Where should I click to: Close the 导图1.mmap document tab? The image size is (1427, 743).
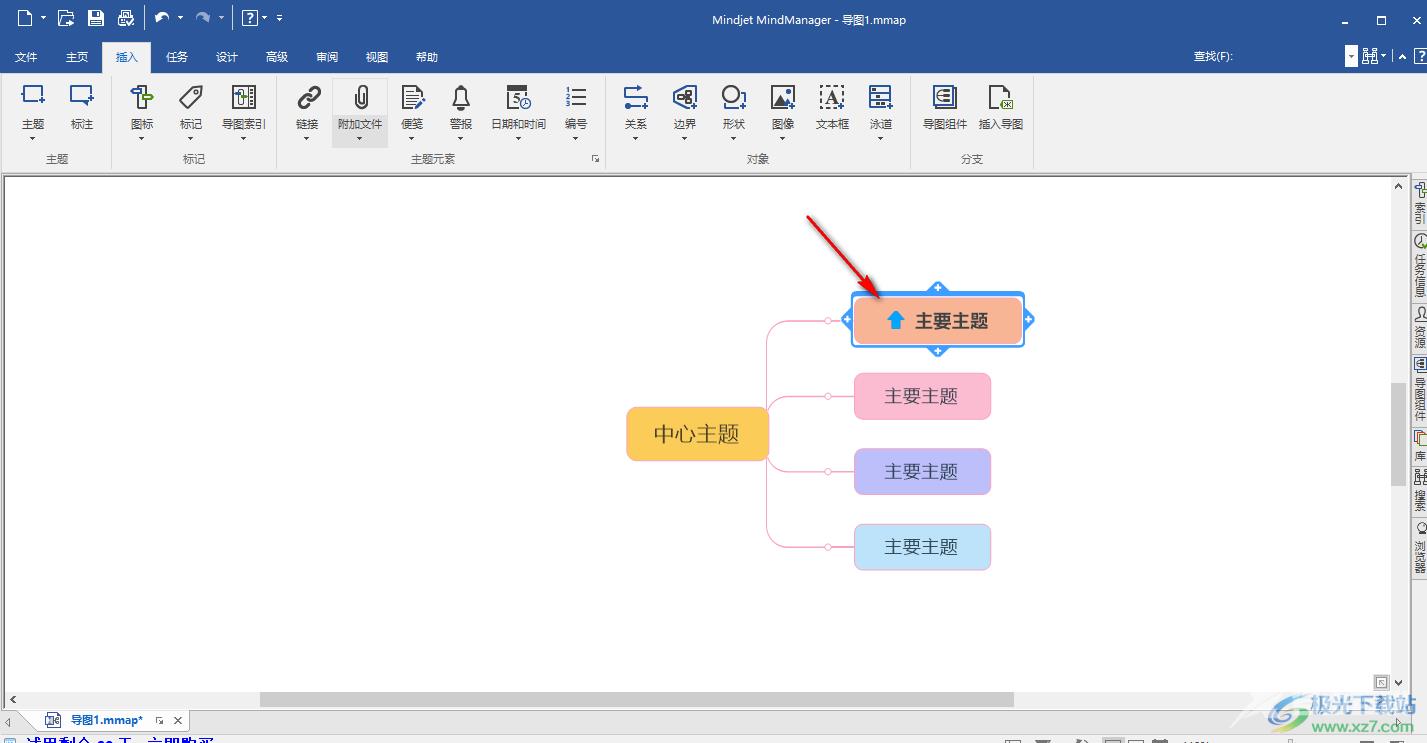coord(178,720)
